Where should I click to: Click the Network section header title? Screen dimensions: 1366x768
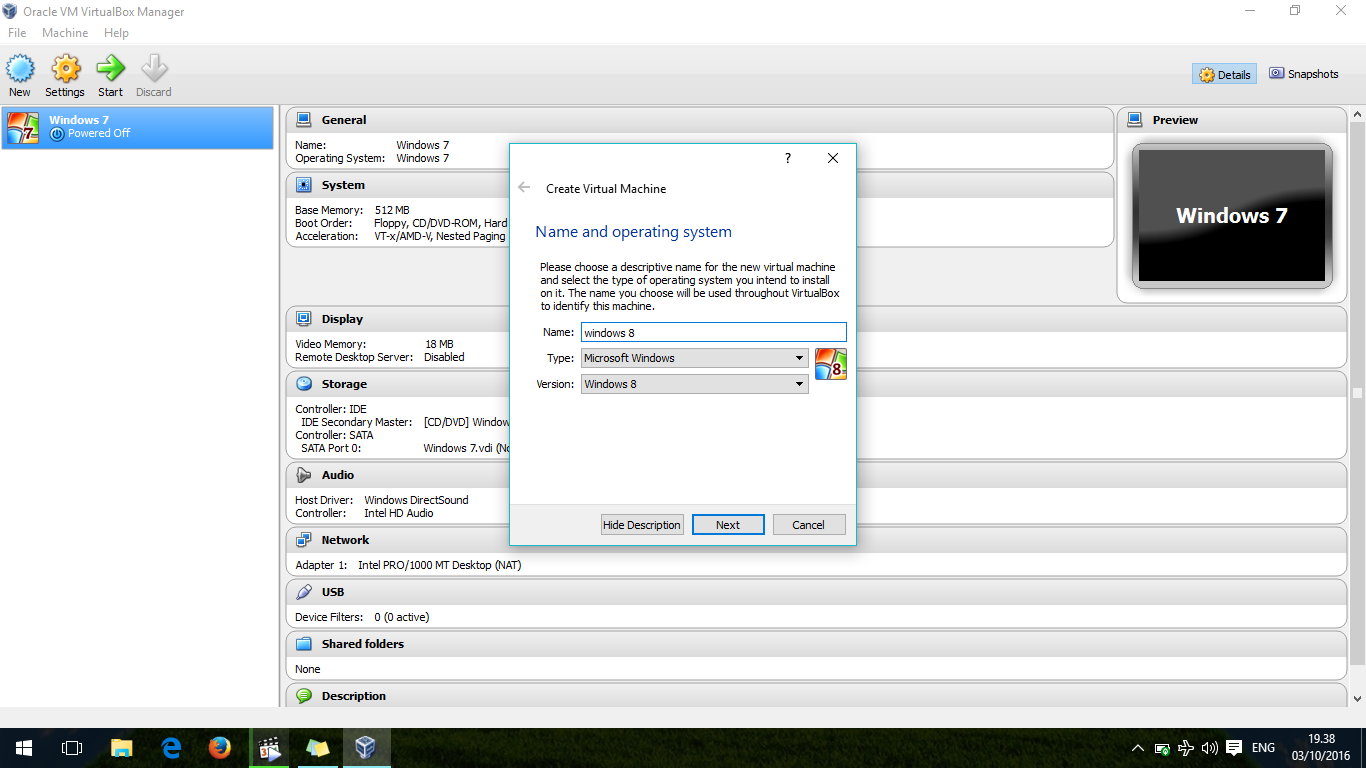(345, 540)
